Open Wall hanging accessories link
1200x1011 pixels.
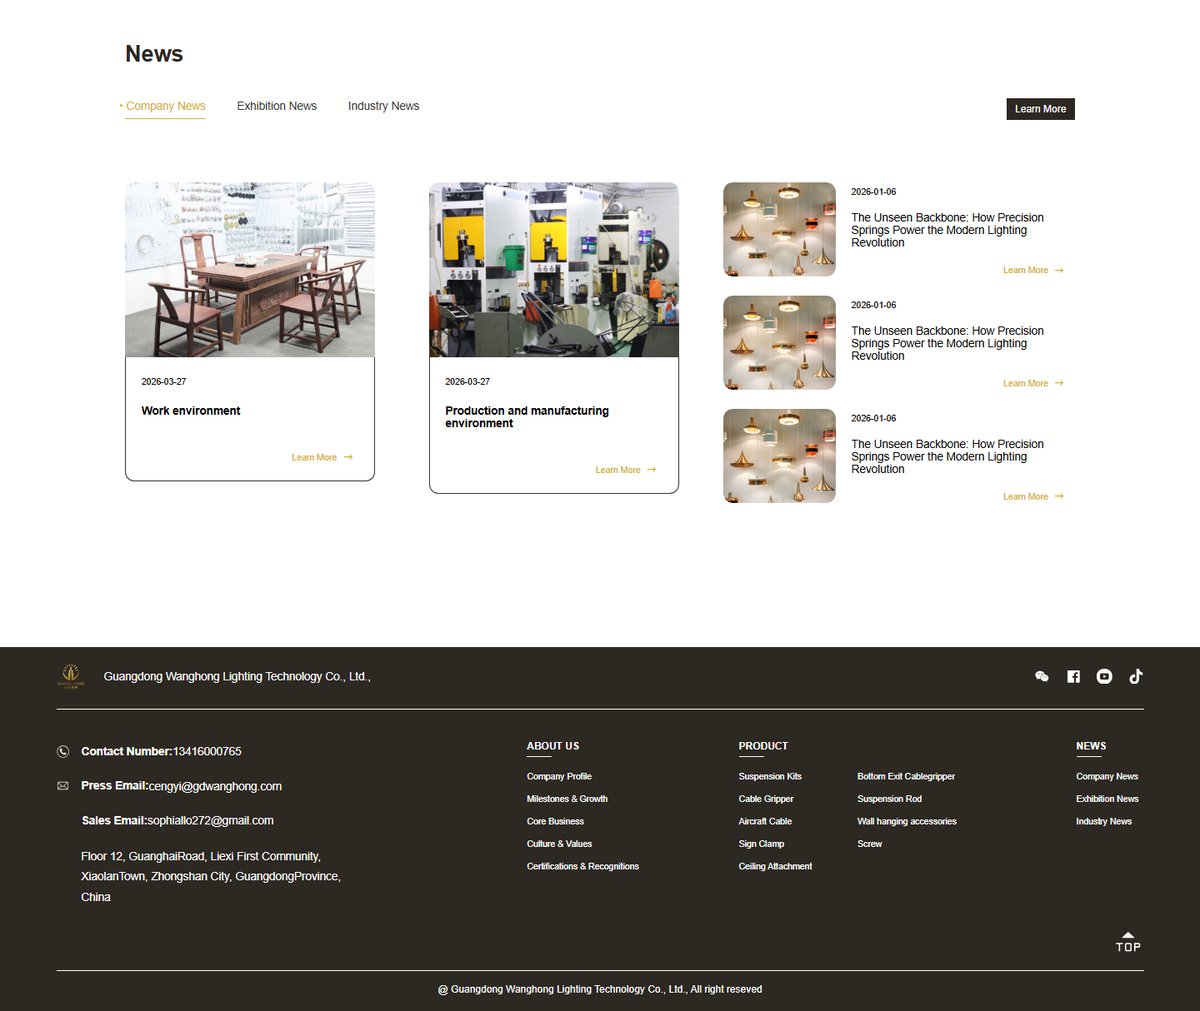tap(907, 822)
